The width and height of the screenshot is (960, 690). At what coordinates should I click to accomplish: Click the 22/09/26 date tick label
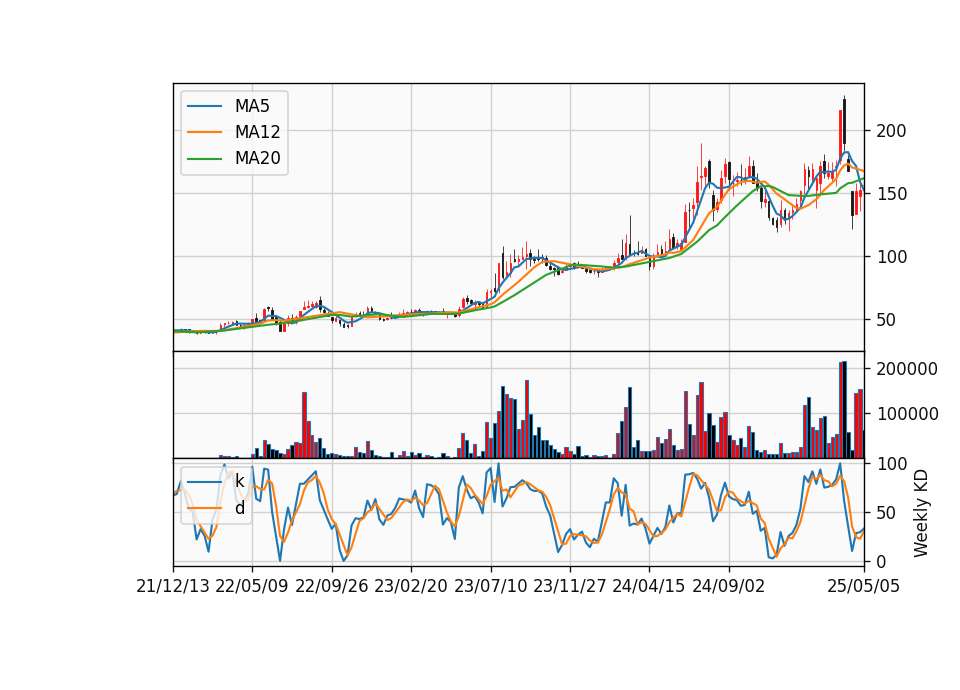(x=332, y=586)
